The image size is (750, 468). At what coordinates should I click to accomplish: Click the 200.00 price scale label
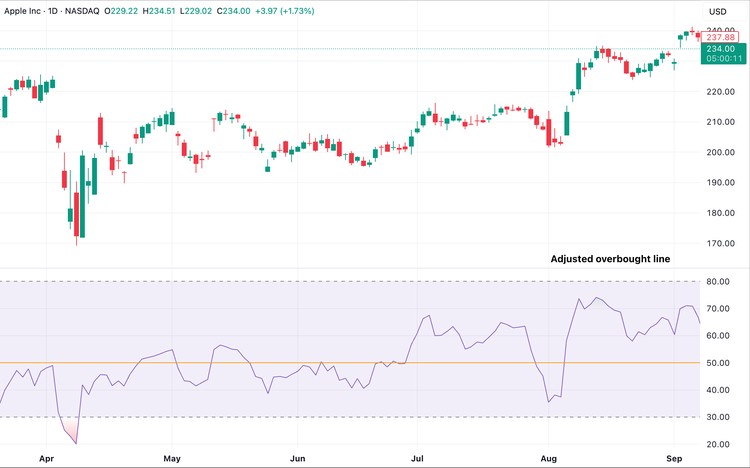click(722, 153)
